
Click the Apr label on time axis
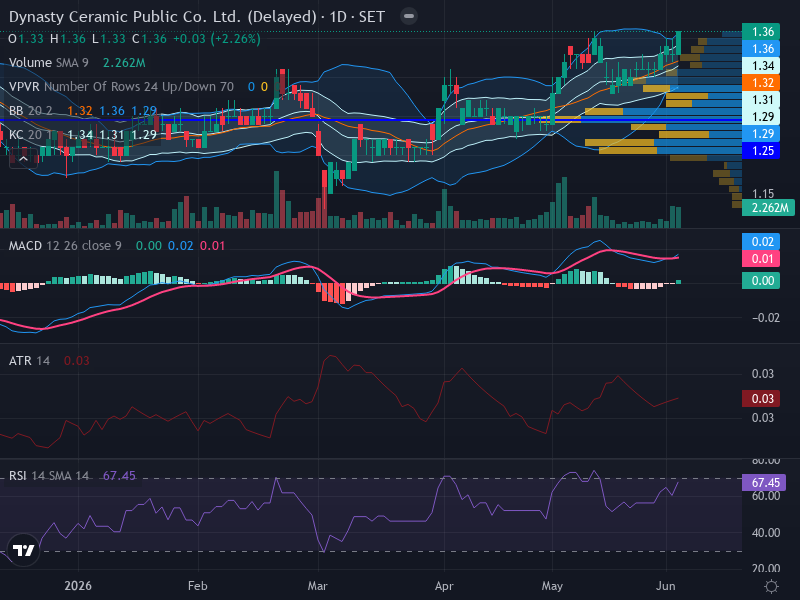444,586
